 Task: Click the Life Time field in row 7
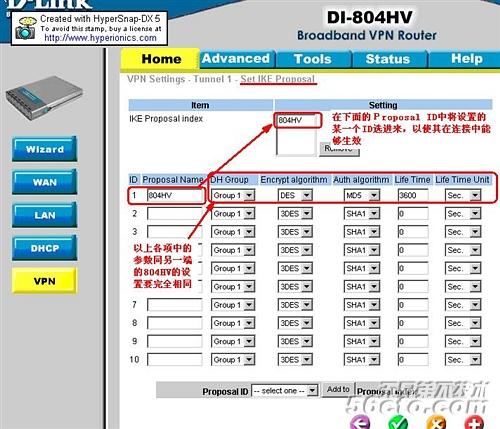tap(413, 305)
